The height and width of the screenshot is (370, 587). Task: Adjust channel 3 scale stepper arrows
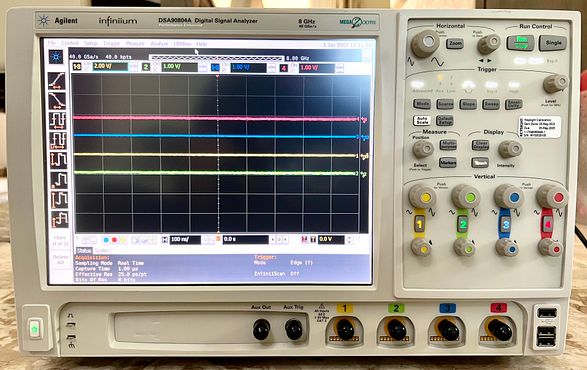(x=272, y=68)
